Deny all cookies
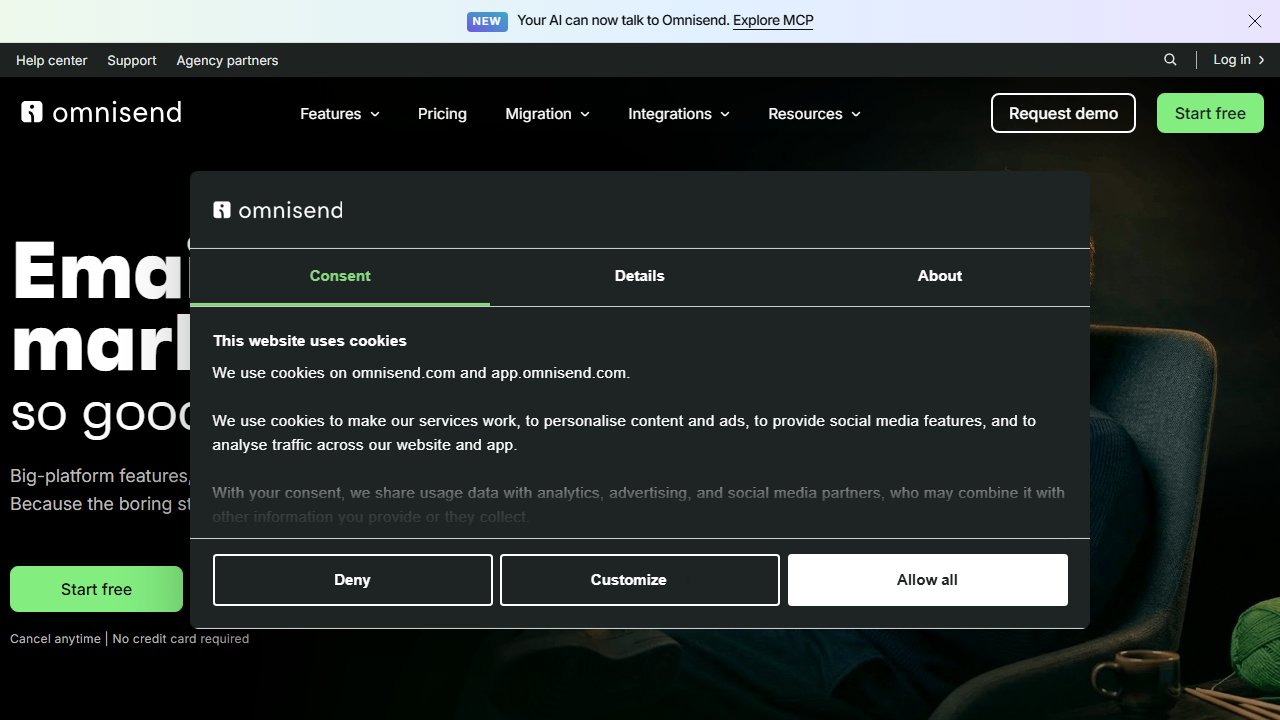The height and width of the screenshot is (720, 1280). pos(353,580)
